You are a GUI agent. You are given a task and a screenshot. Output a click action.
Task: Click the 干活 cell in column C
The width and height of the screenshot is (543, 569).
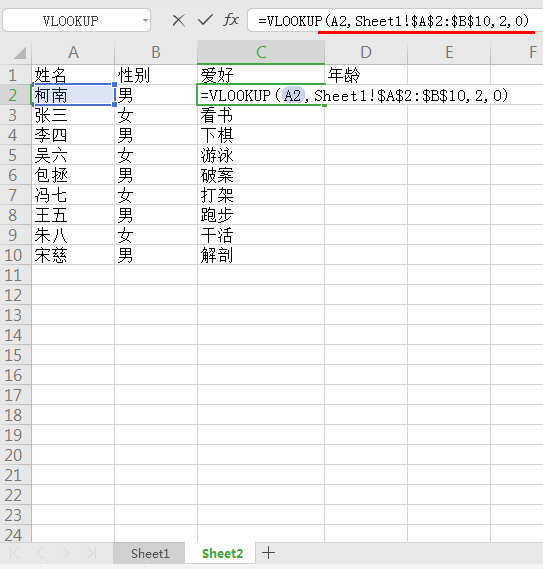pyautogui.click(x=261, y=235)
